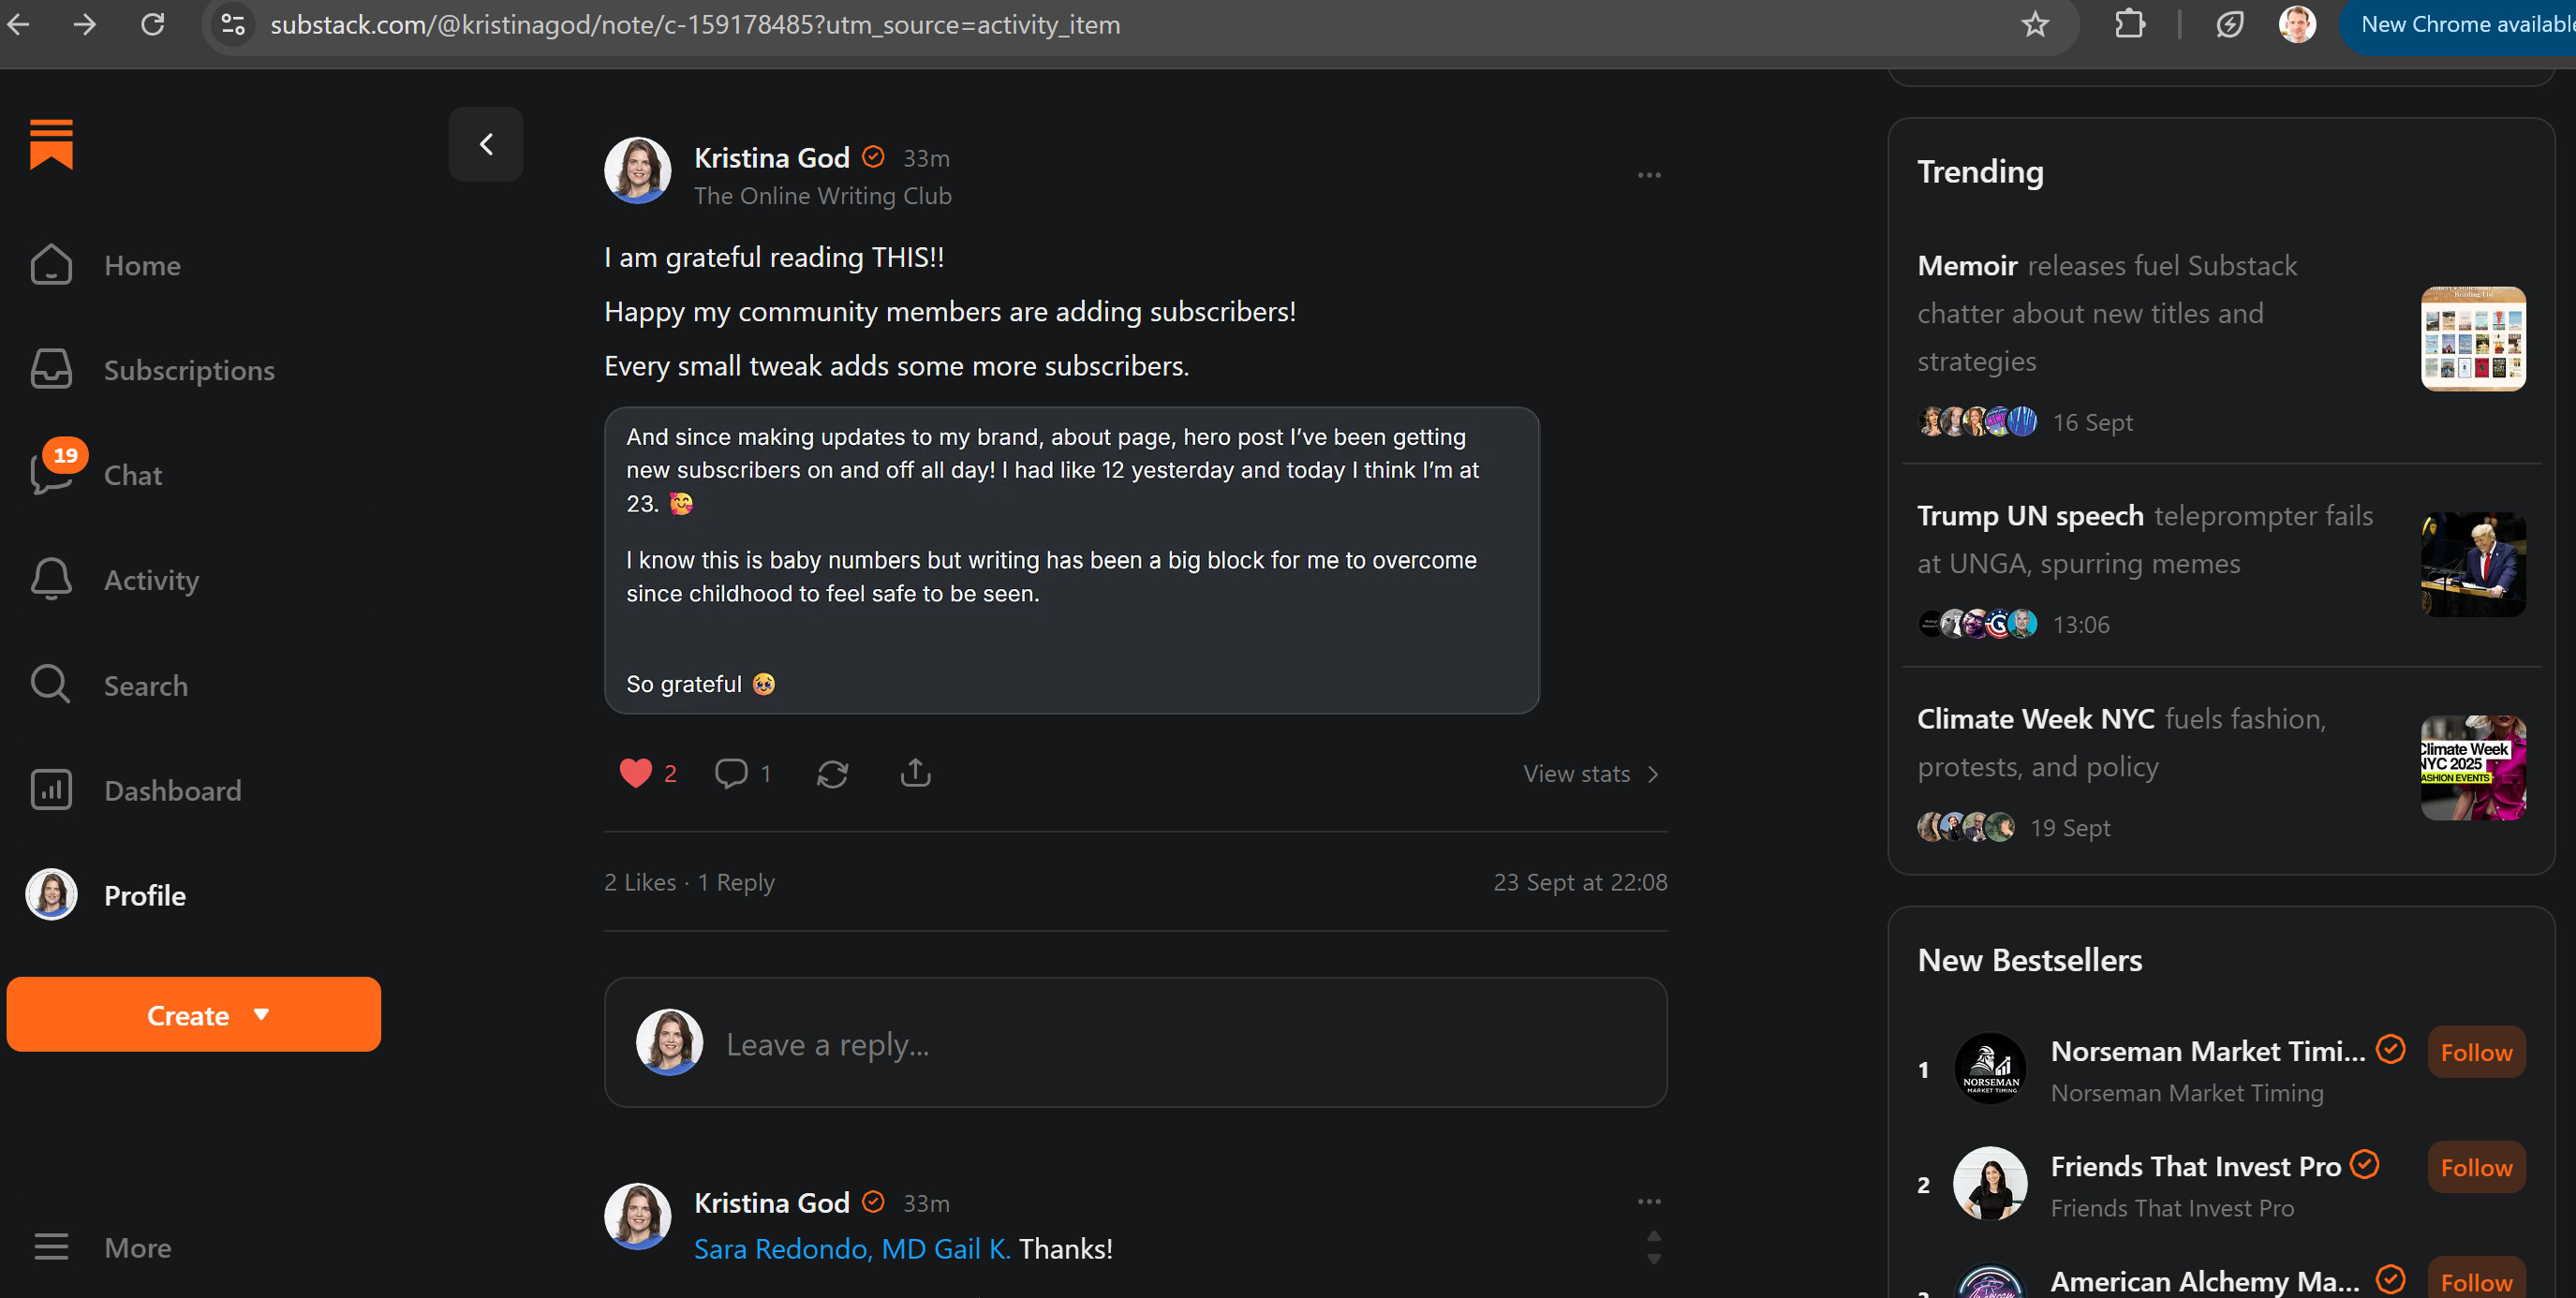
Task: Click the back chevron button
Action: coord(486,144)
